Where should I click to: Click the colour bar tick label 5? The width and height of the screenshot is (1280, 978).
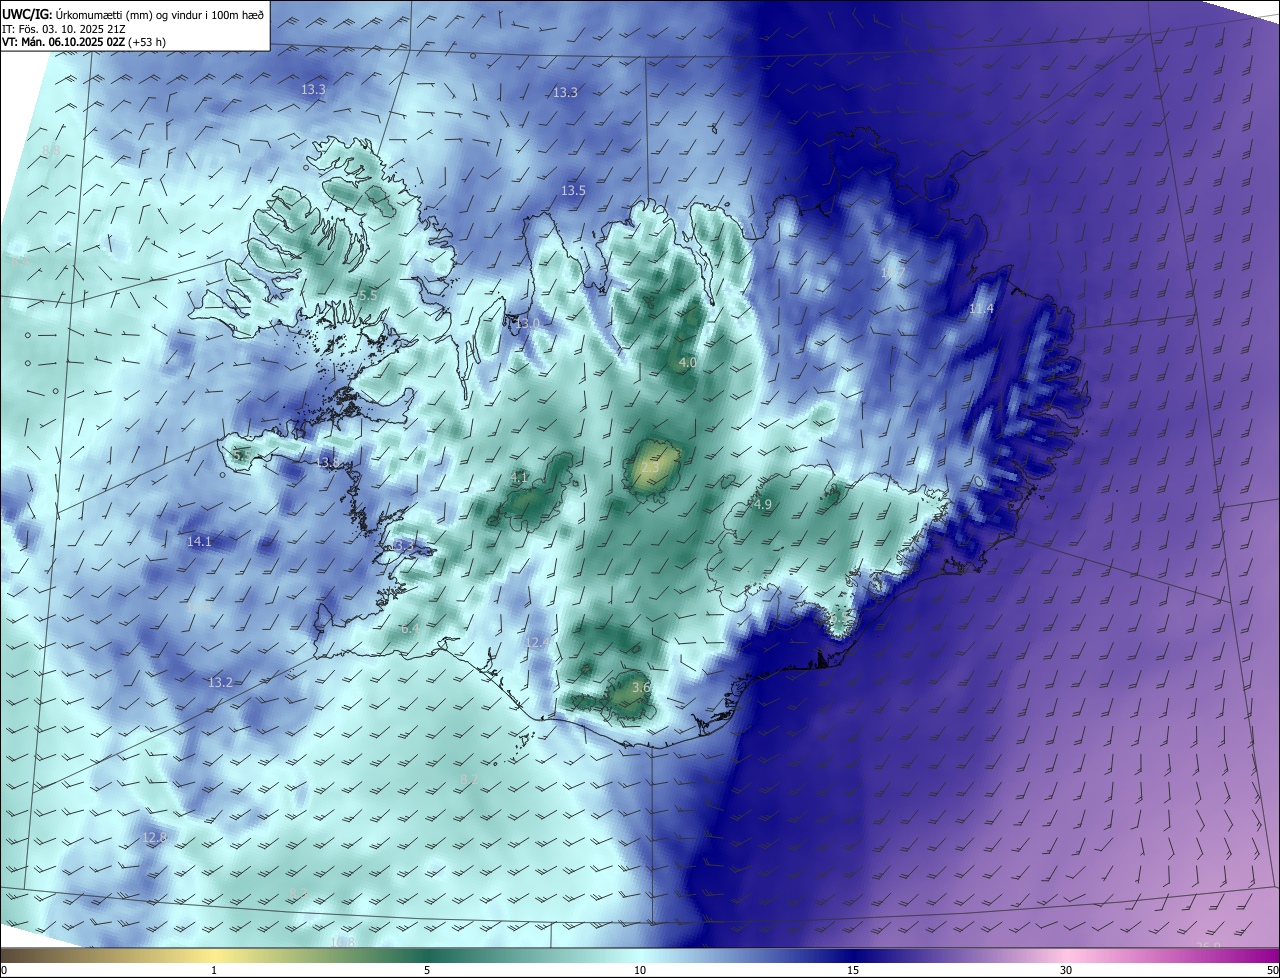point(427,970)
